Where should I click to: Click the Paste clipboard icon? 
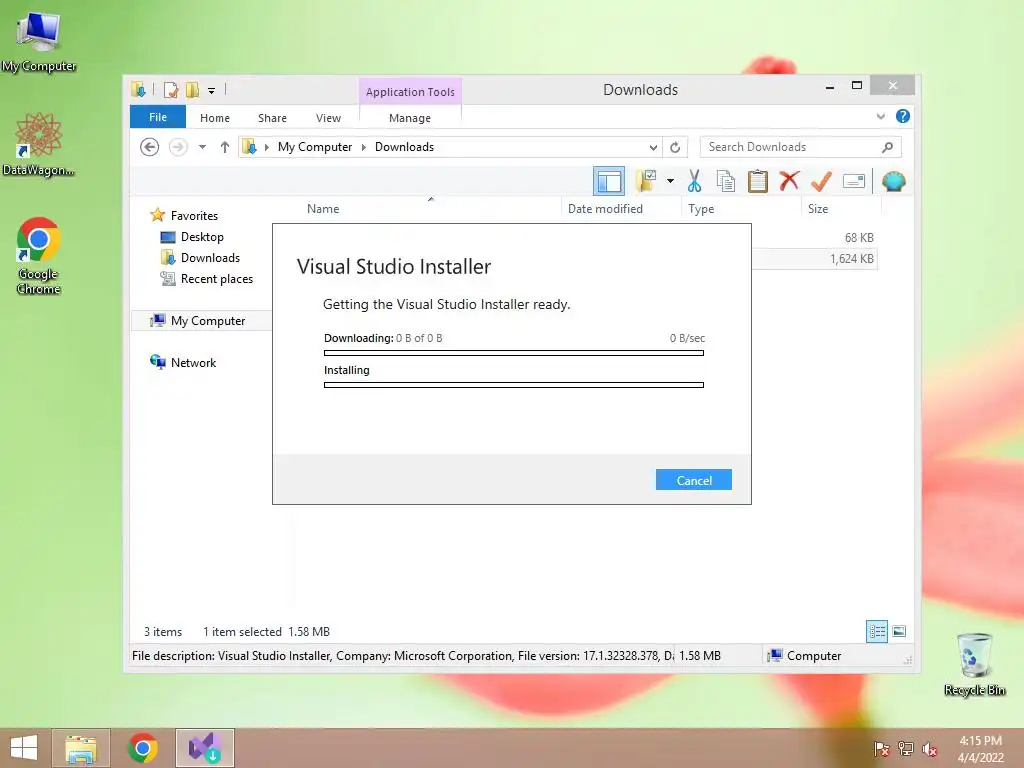pos(758,181)
